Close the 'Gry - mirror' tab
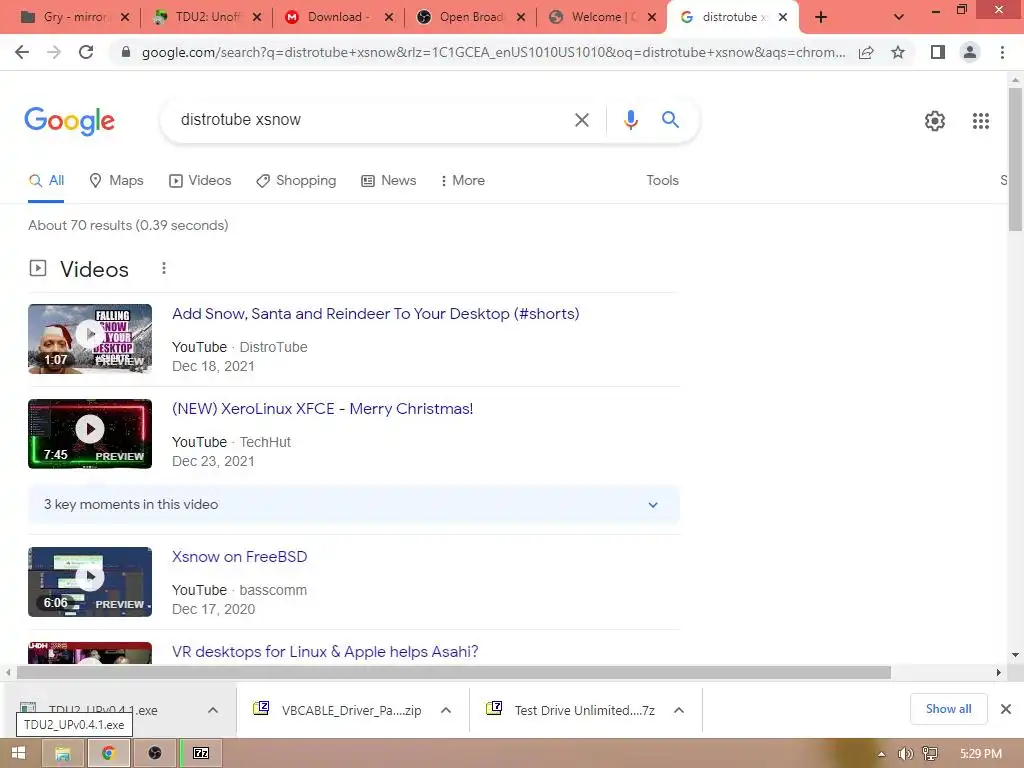 125,17
